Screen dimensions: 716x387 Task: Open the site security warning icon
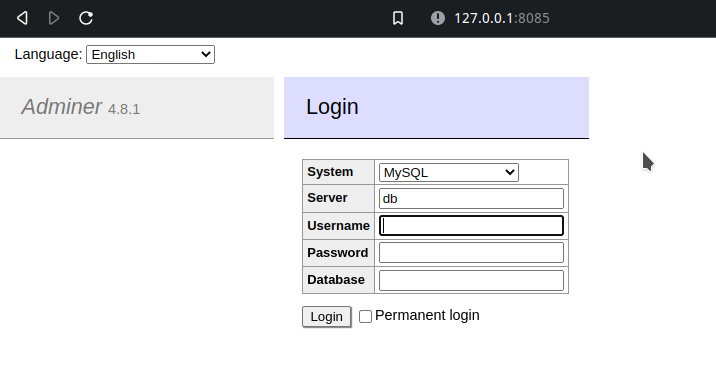tap(437, 18)
